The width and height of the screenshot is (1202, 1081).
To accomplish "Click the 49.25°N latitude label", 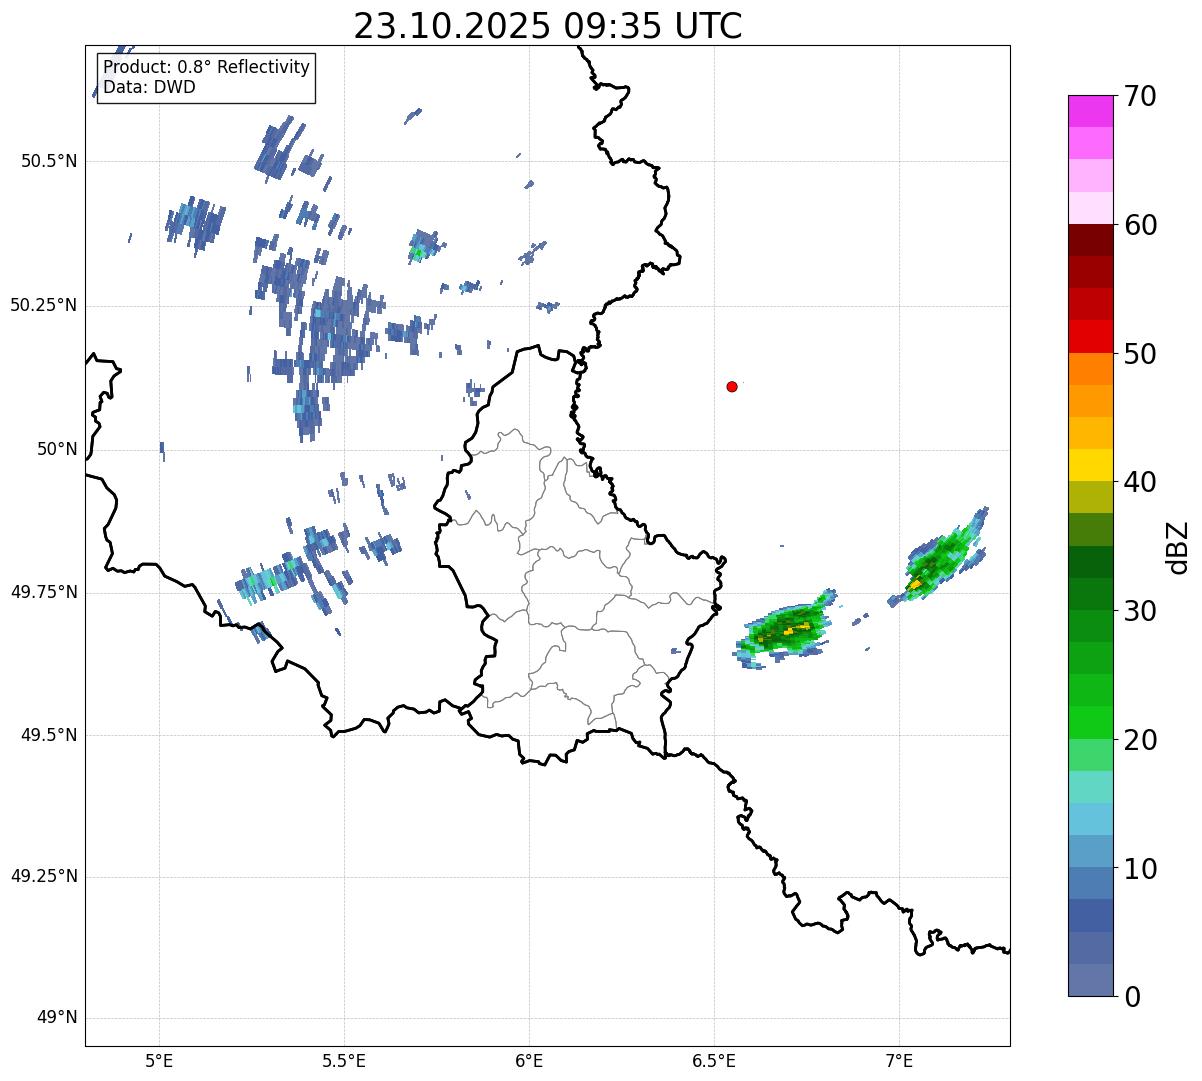I will tap(43, 876).
